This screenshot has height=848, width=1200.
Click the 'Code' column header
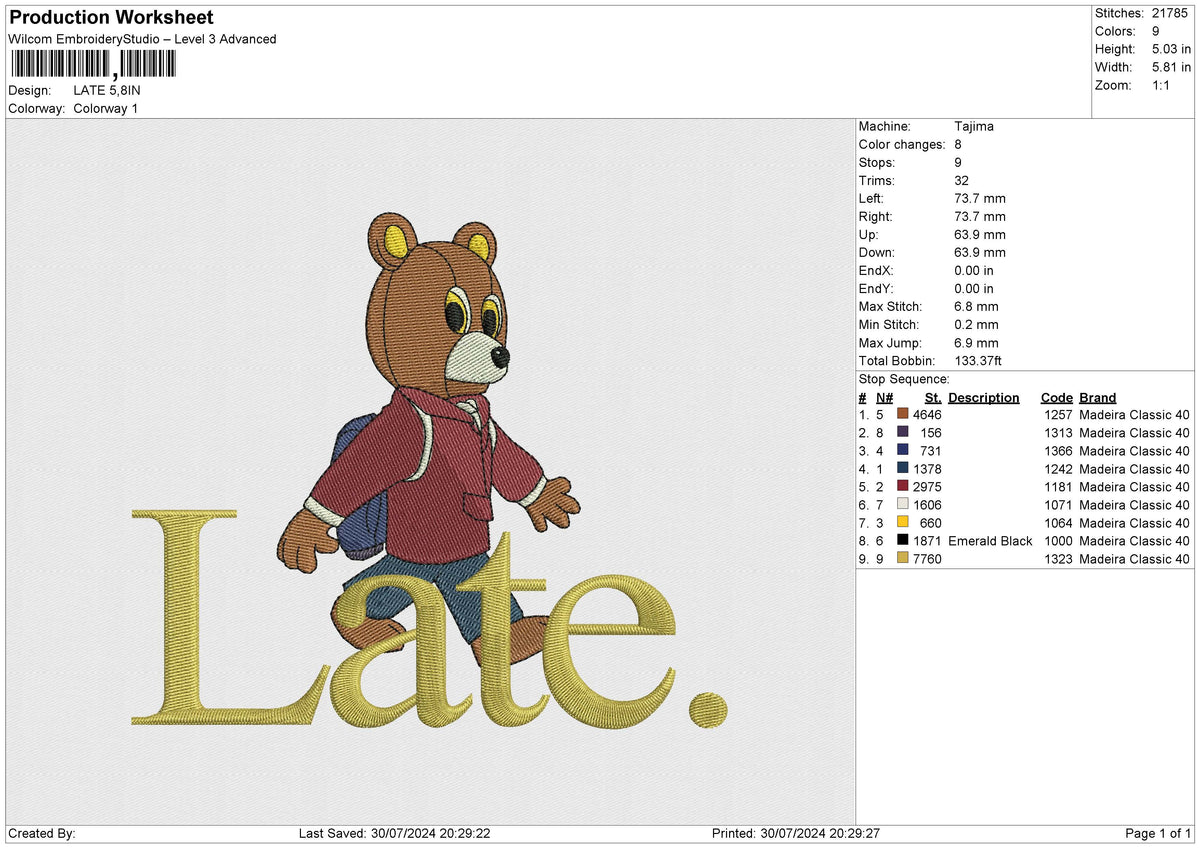(x=1056, y=397)
